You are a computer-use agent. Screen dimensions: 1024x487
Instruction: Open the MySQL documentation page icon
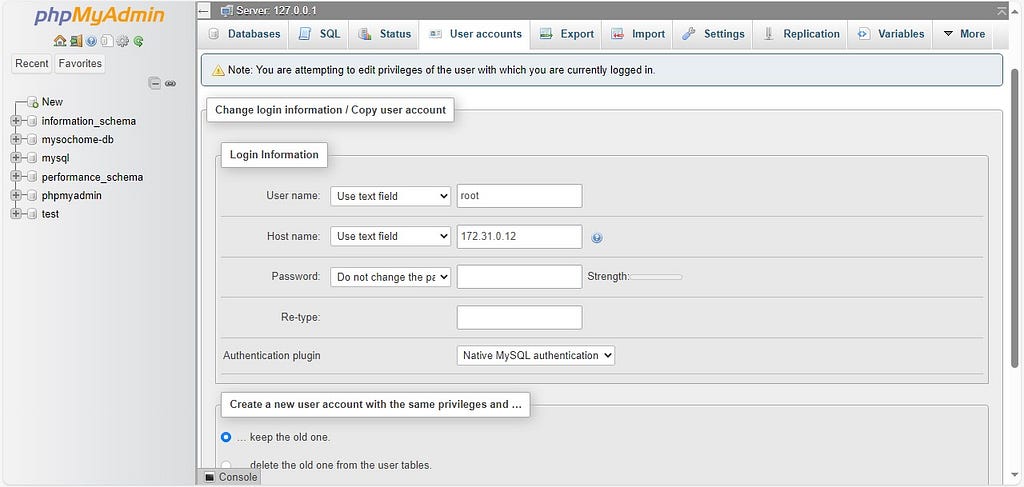coord(106,41)
